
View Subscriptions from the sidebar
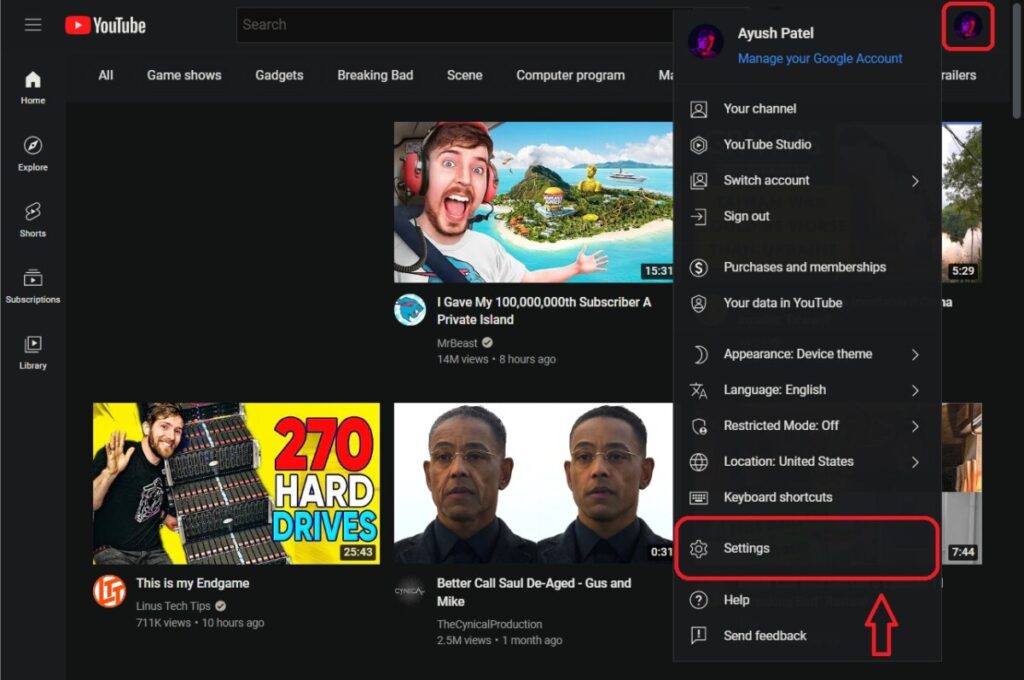pyautogui.click(x=32, y=285)
